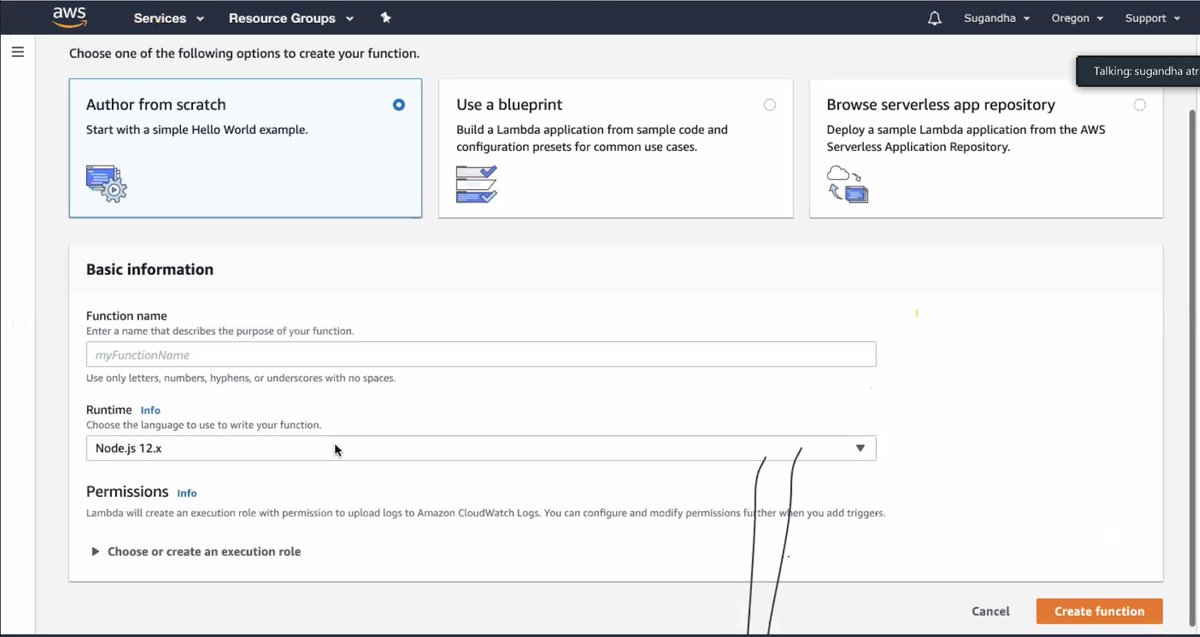1200x637 pixels.
Task: Open the Runtime Info link
Action: pos(150,410)
